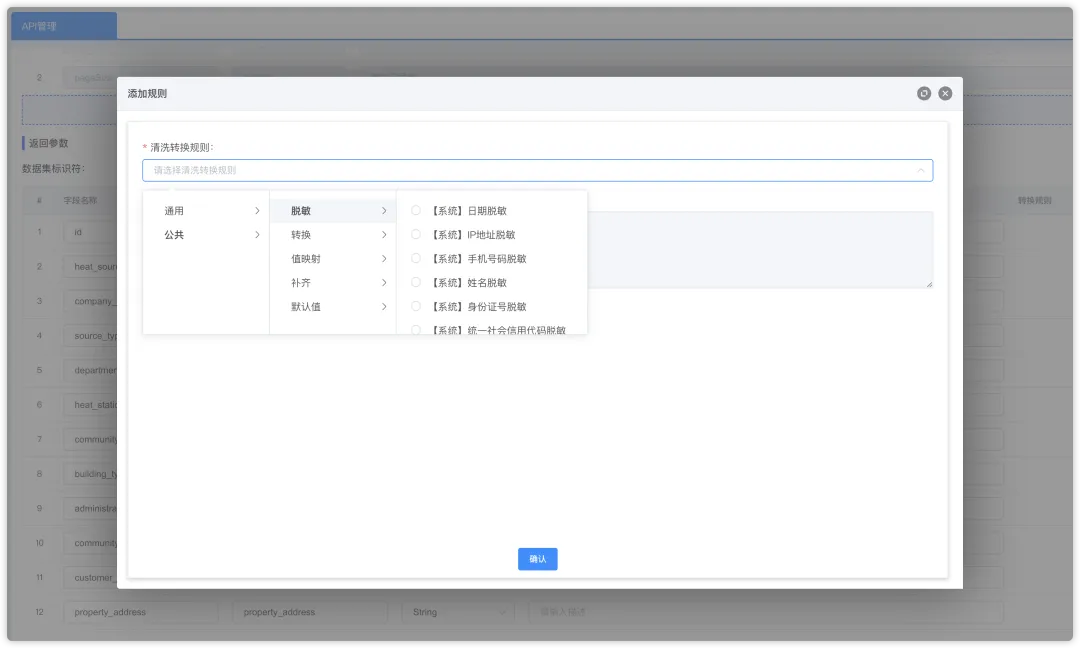Click the blue 确认 button
1080x648 pixels.
tap(537, 559)
